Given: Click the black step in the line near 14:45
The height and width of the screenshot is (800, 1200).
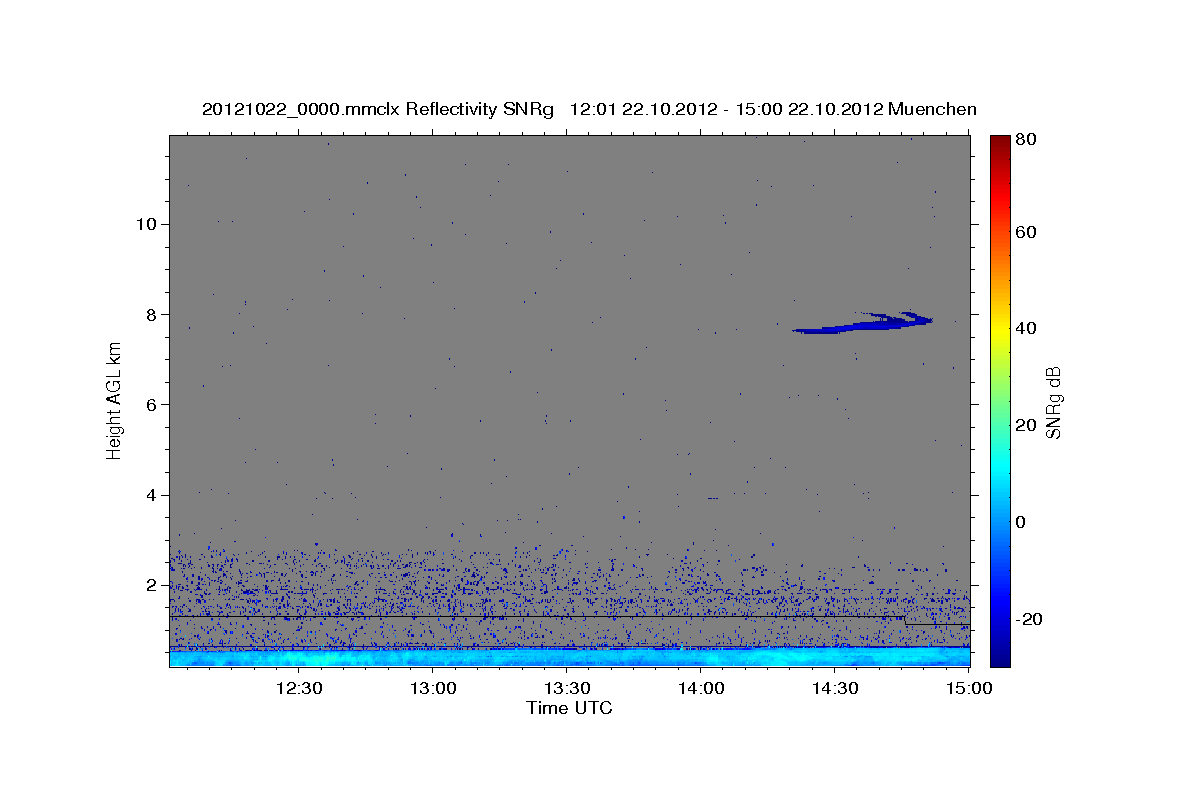Looking at the screenshot, I should pos(905,621).
